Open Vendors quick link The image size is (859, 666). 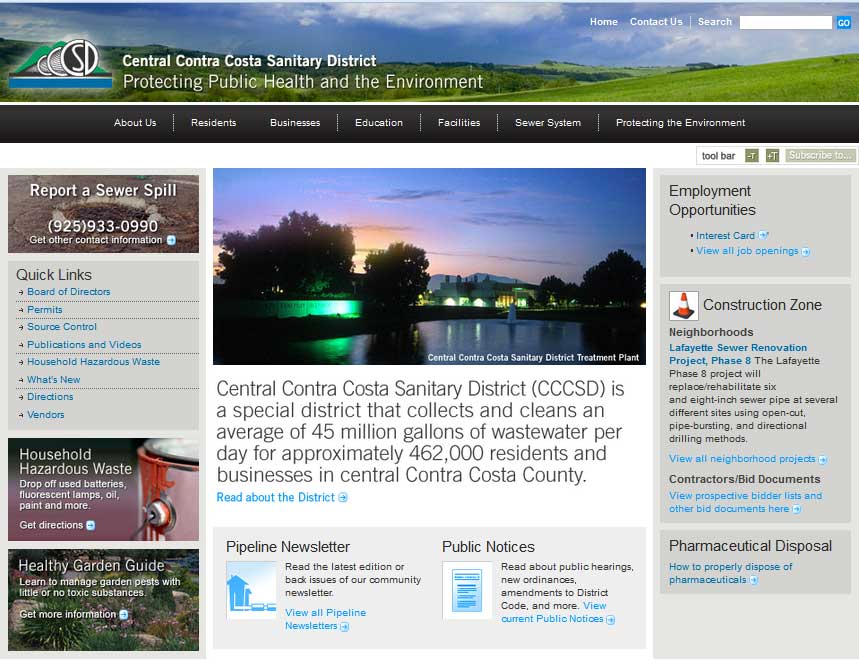pos(46,415)
